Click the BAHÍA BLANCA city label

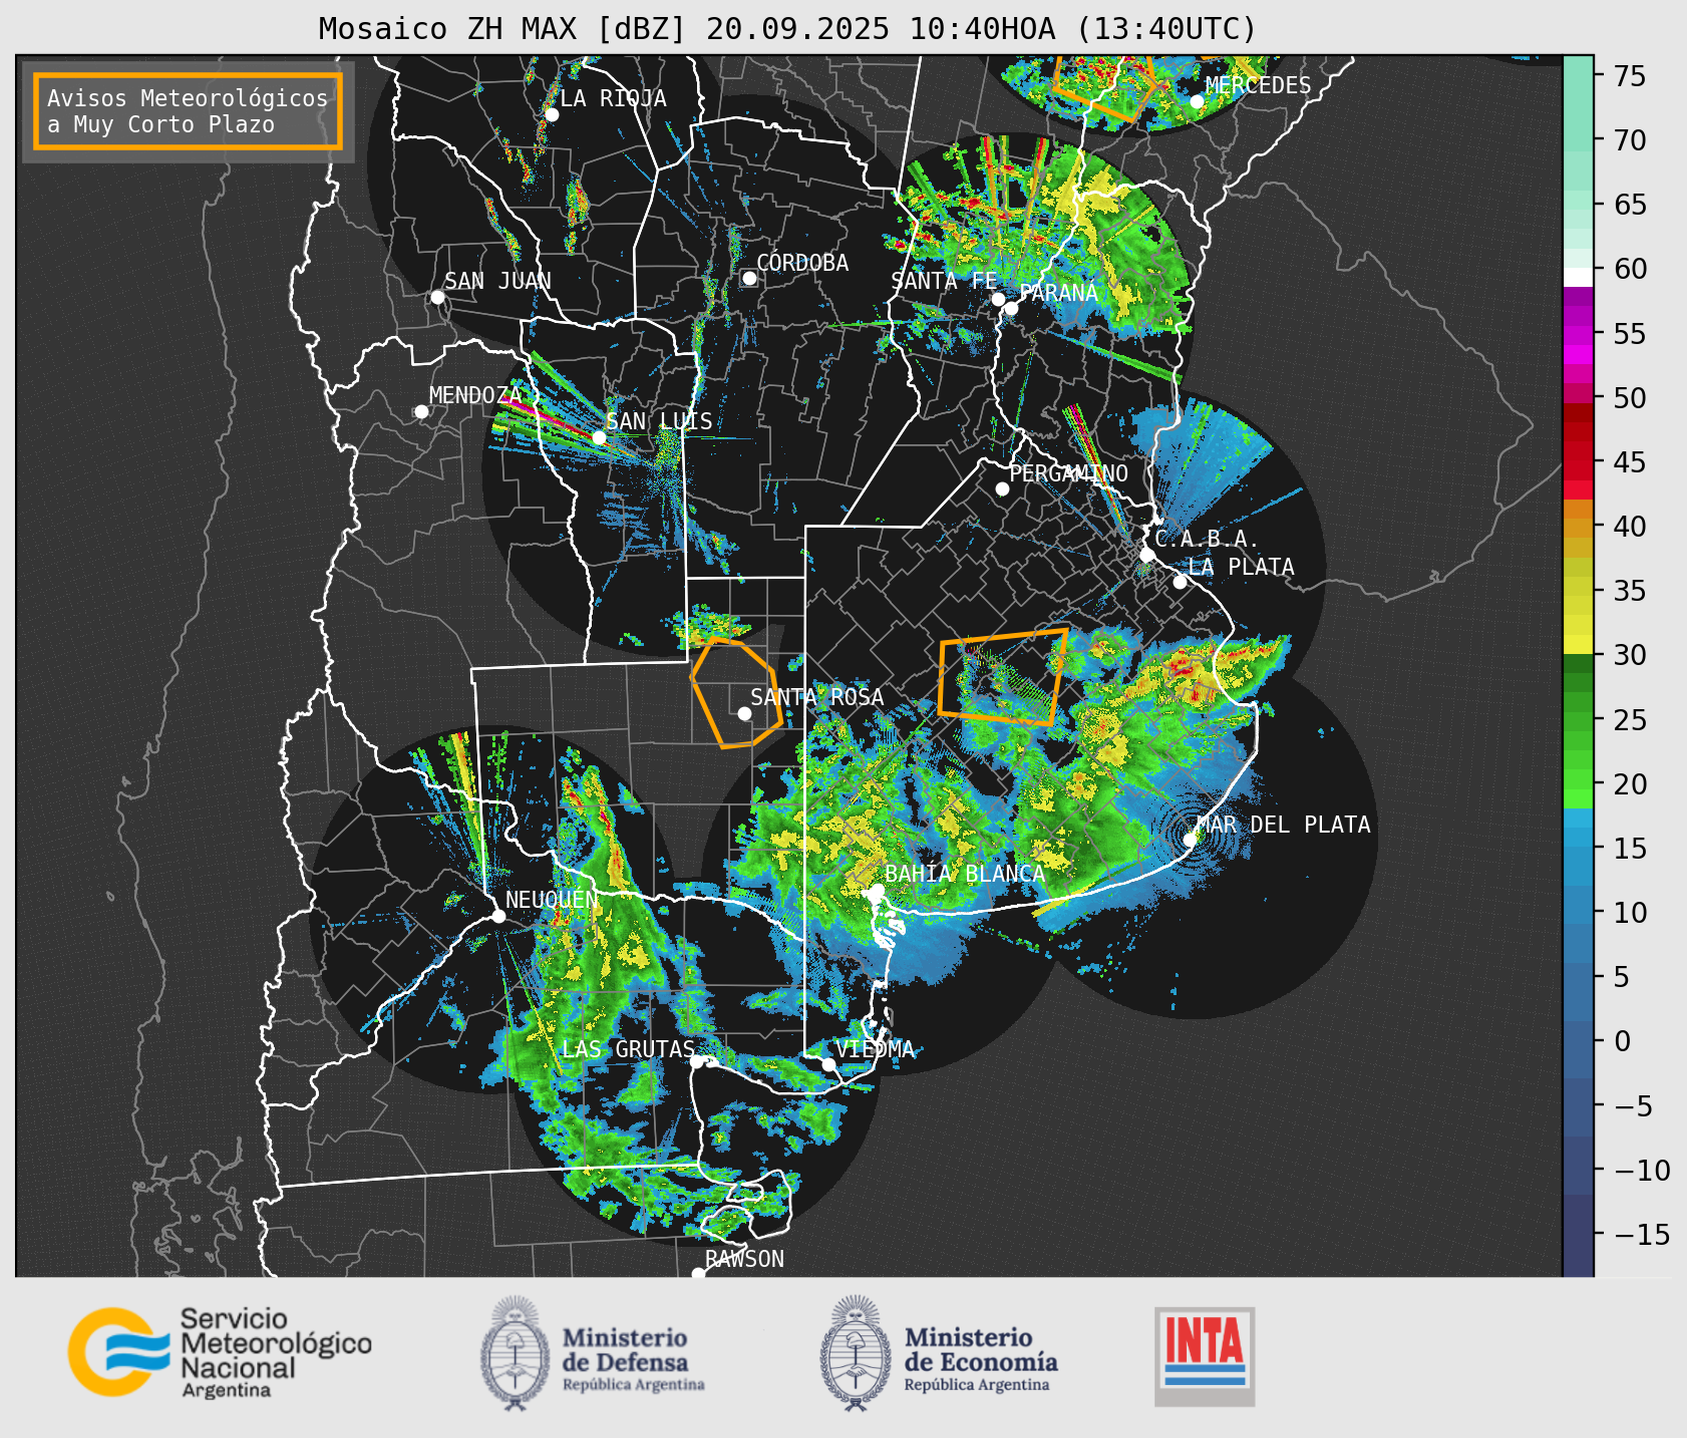tap(965, 873)
